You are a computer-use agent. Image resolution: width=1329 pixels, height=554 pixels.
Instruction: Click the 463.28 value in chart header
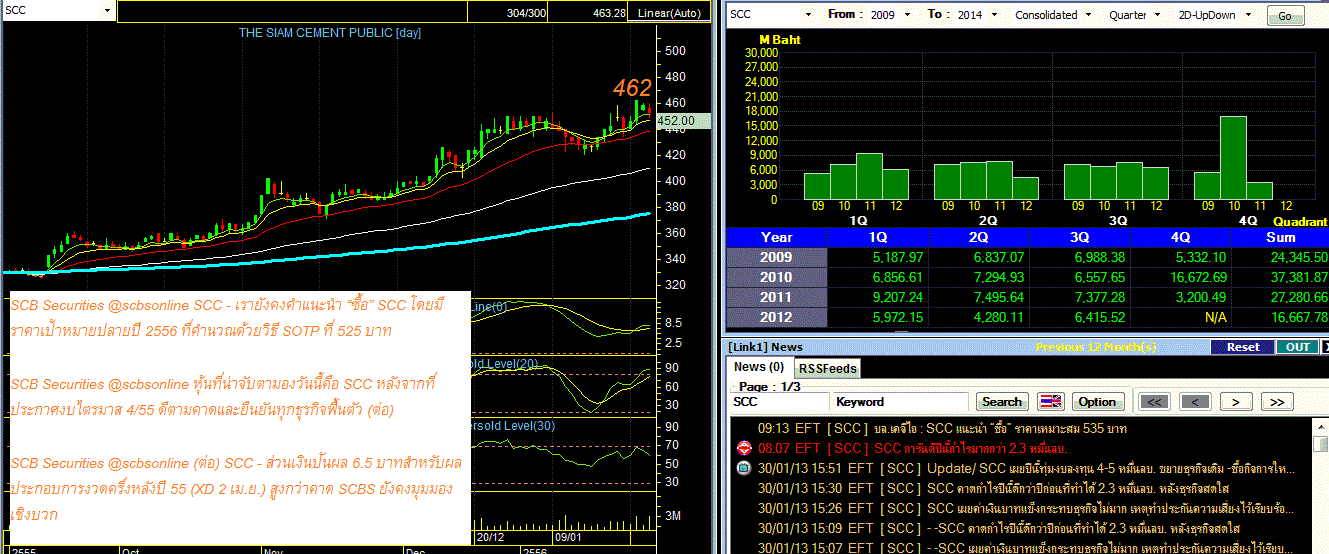[x=609, y=13]
